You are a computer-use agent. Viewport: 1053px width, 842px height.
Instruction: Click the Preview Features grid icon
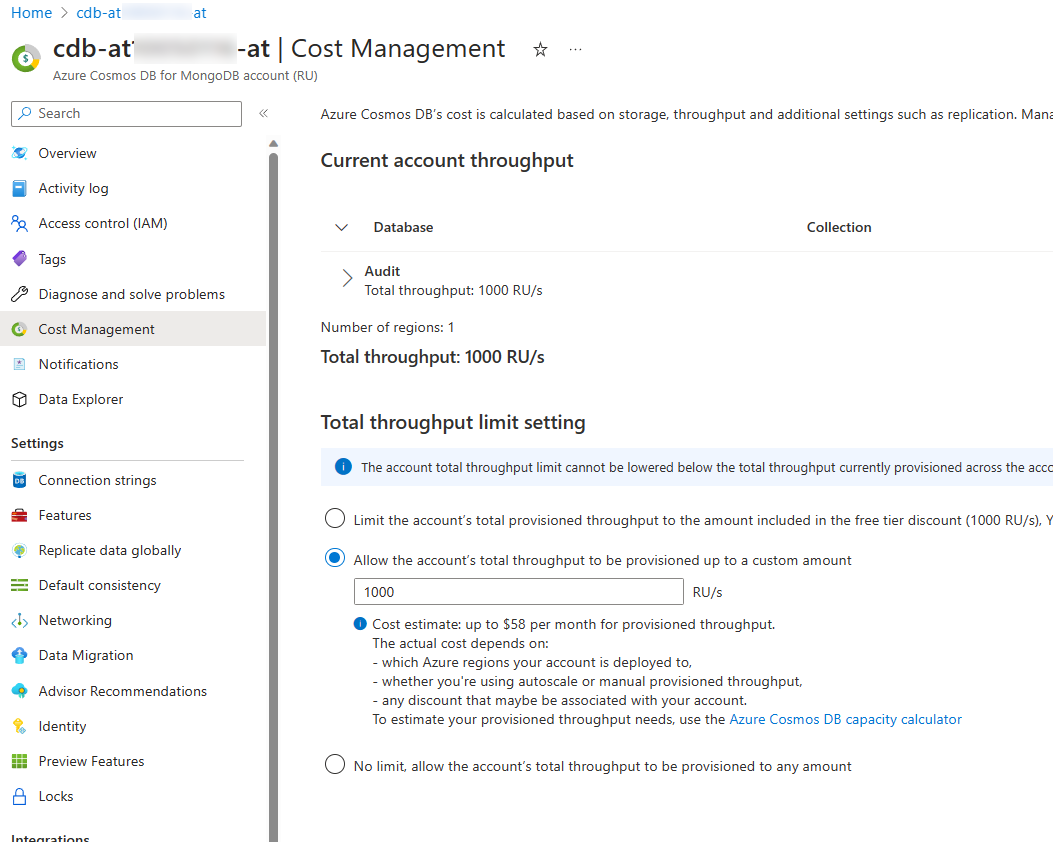coord(19,761)
